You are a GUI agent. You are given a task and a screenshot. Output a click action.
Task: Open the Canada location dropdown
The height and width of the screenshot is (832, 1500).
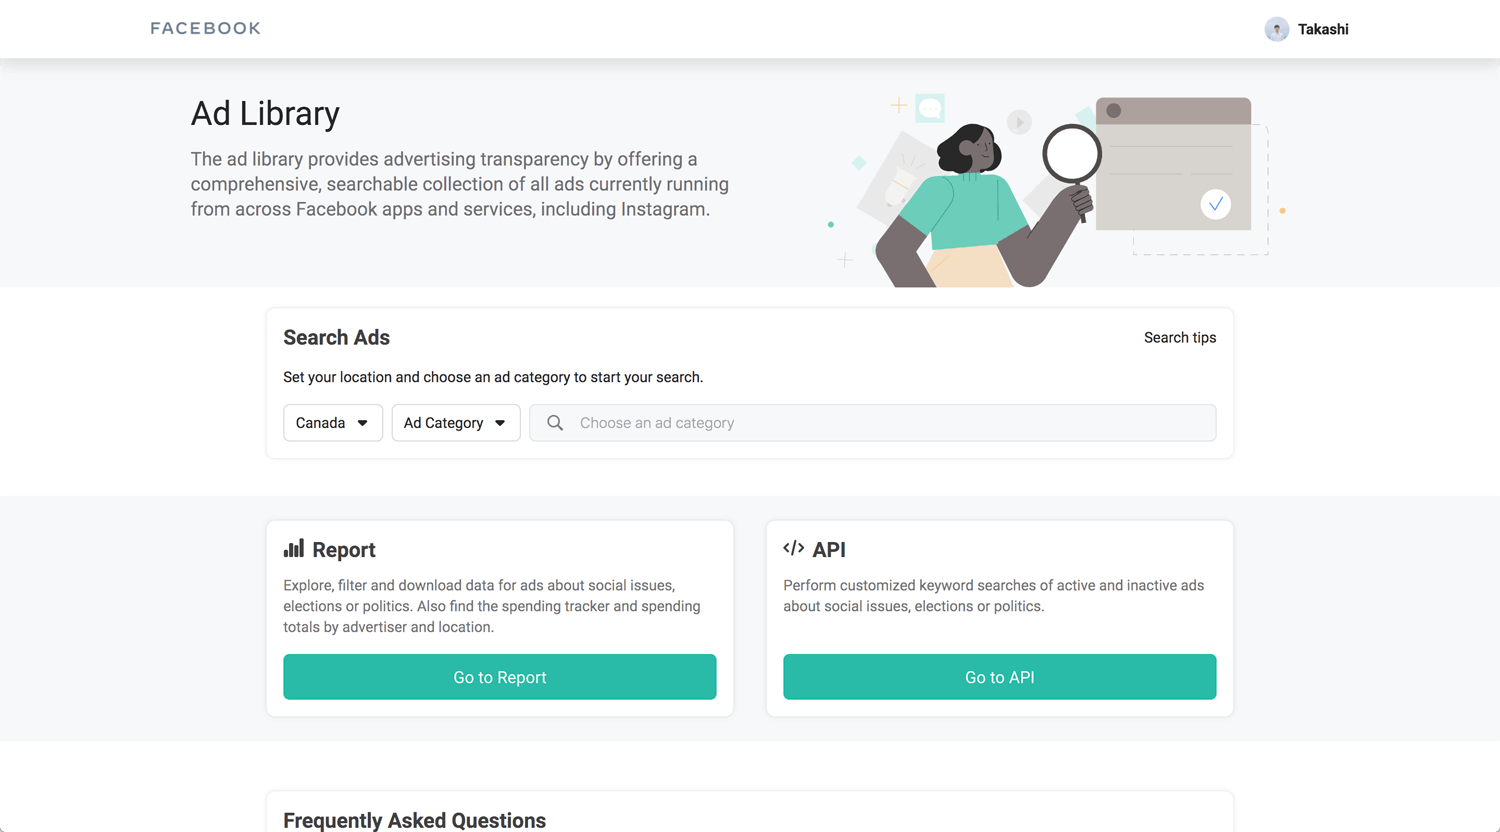(333, 423)
